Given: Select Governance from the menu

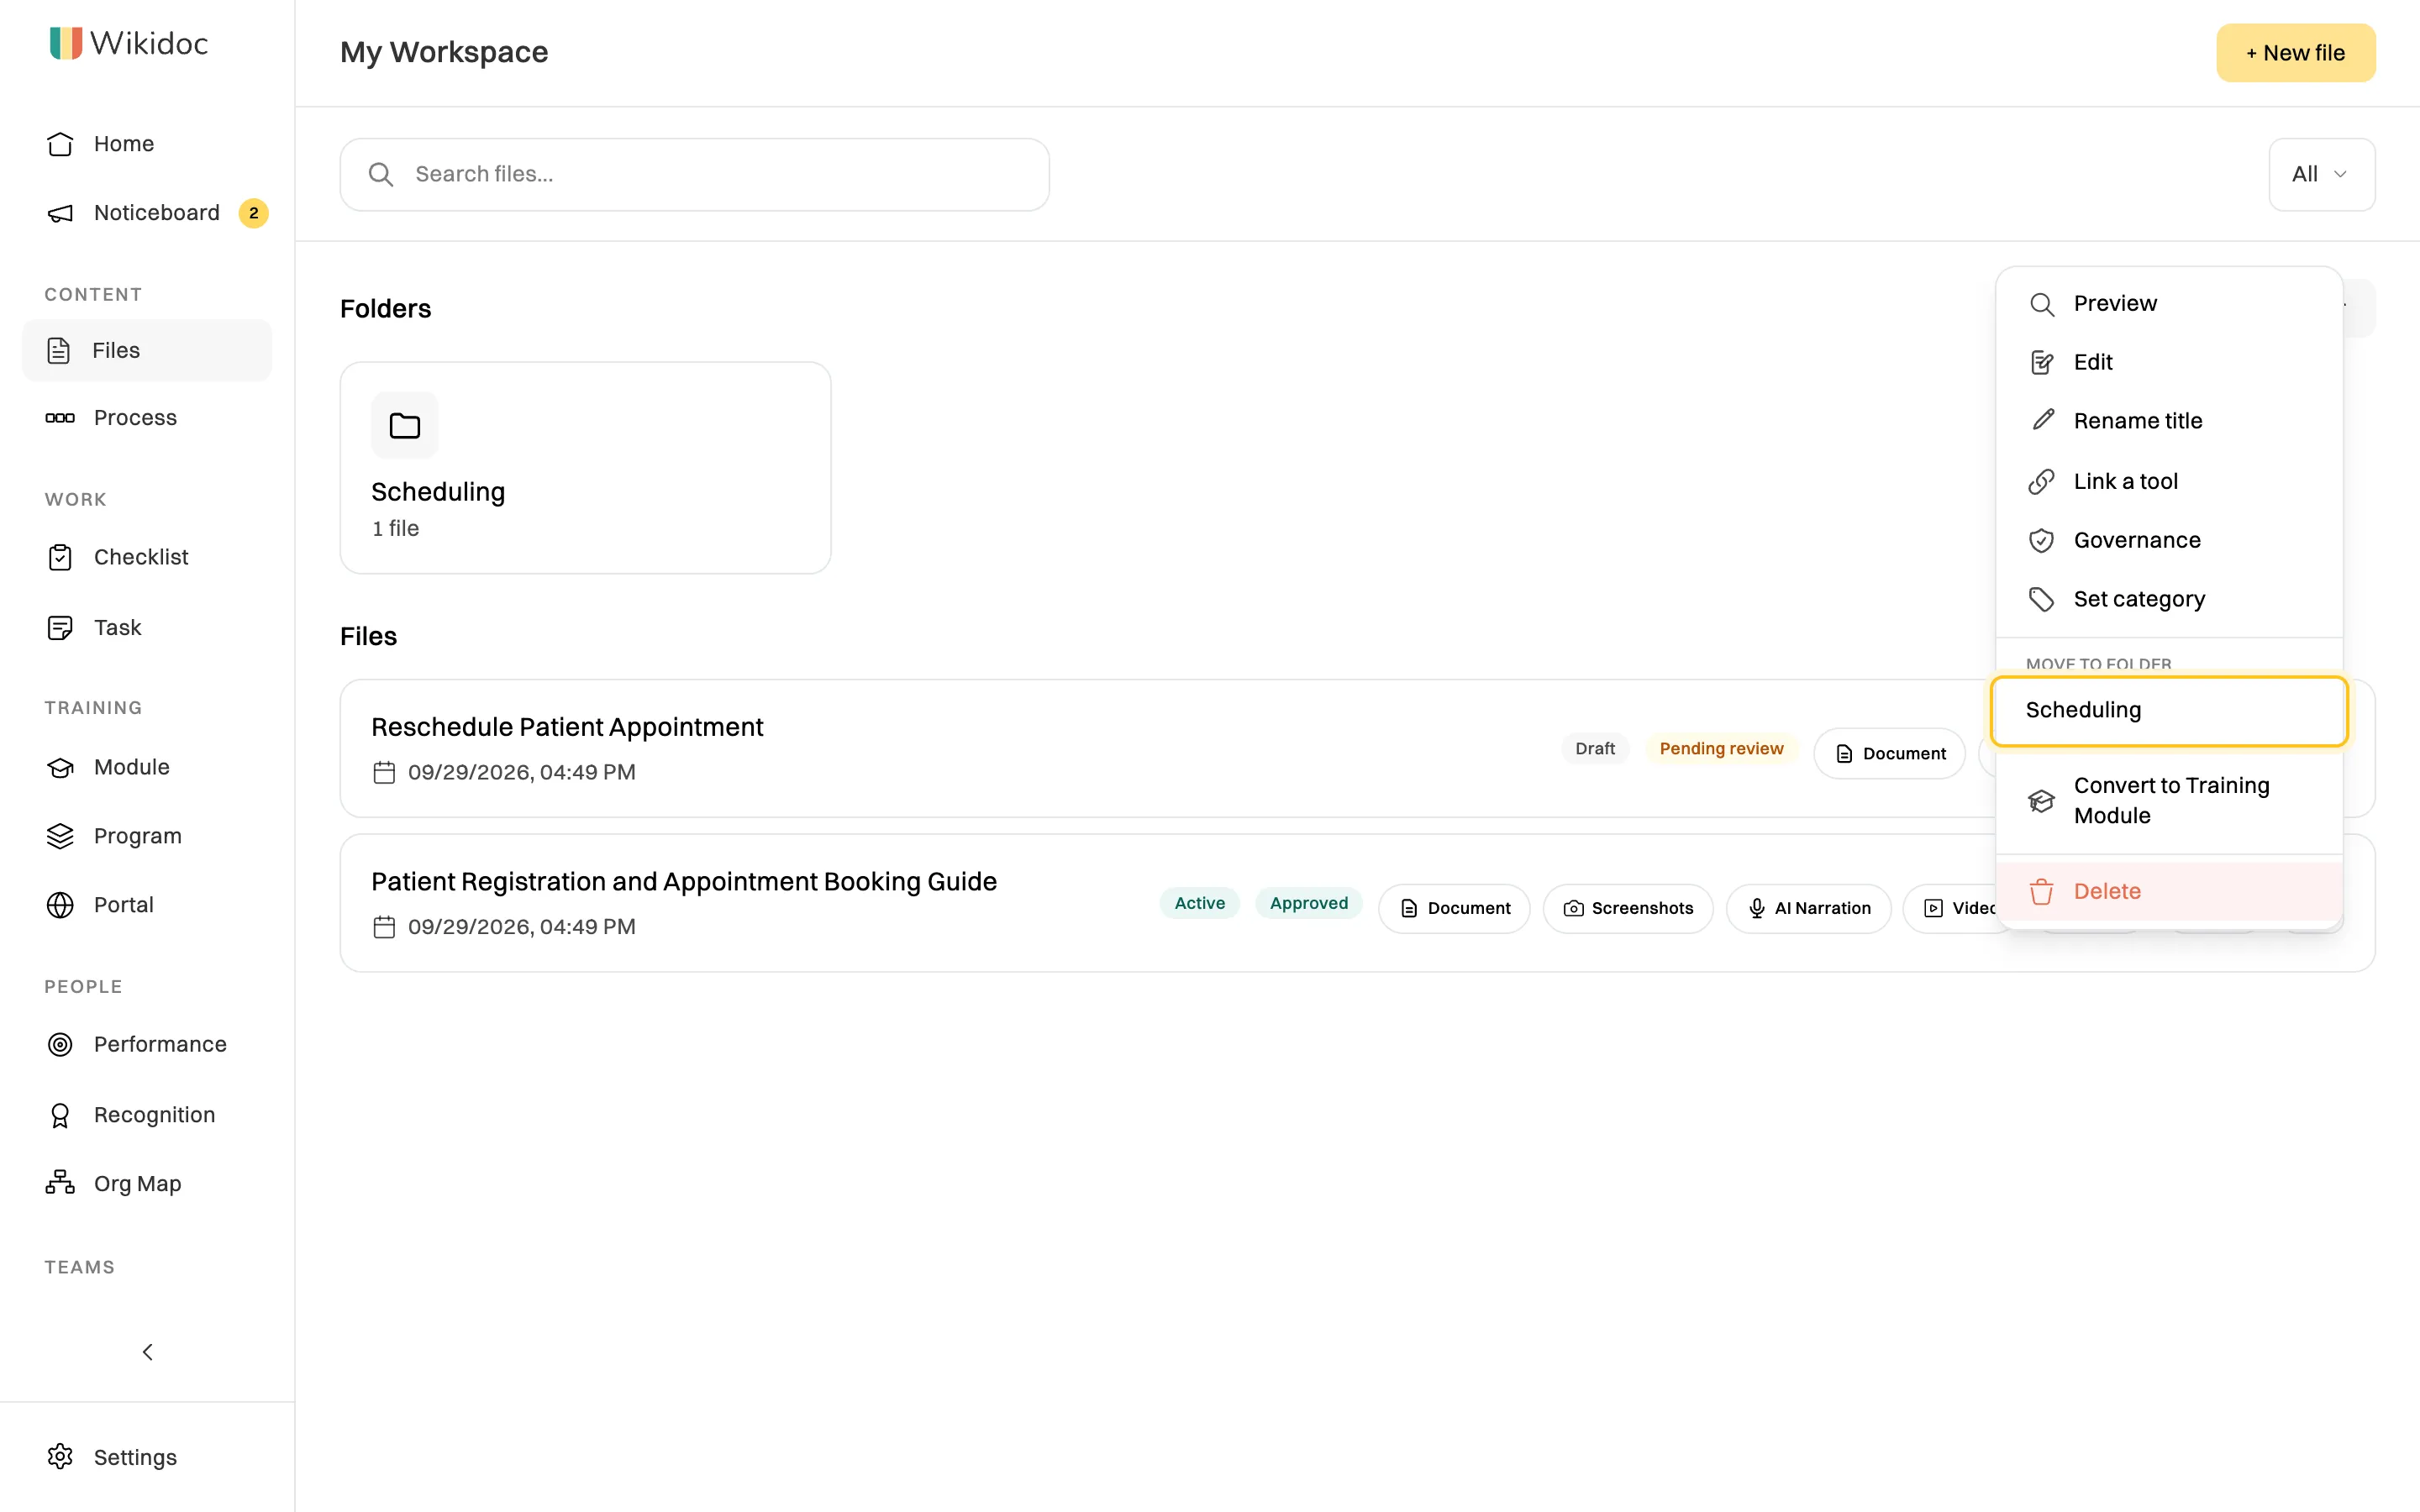Looking at the screenshot, I should tap(2169, 540).
